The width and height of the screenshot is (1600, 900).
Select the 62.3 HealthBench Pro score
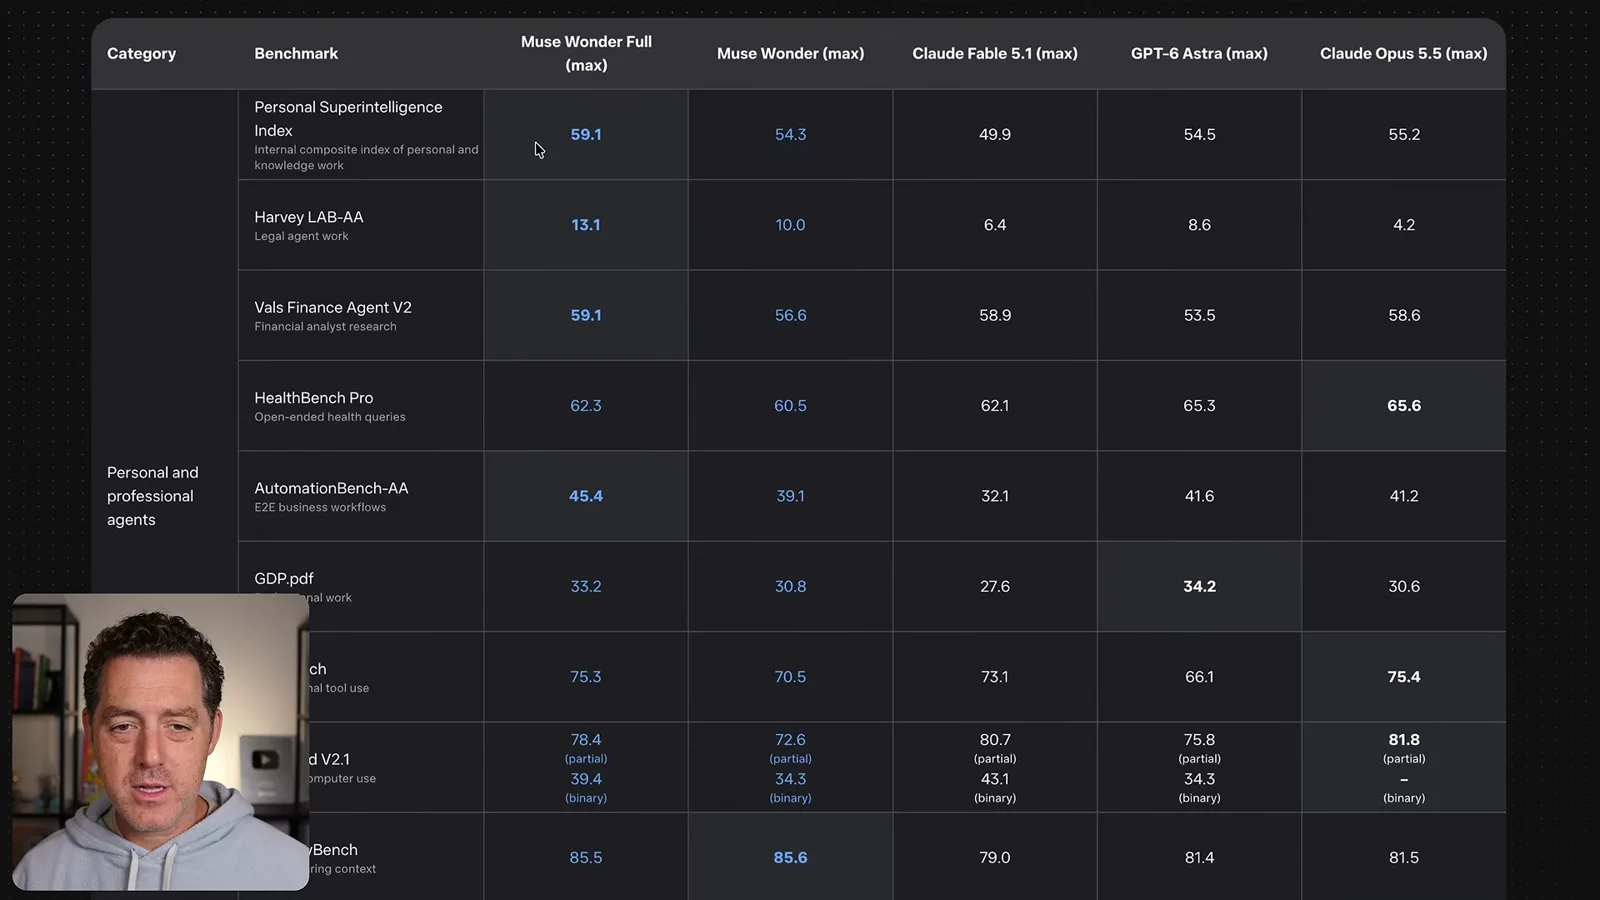coord(586,406)
